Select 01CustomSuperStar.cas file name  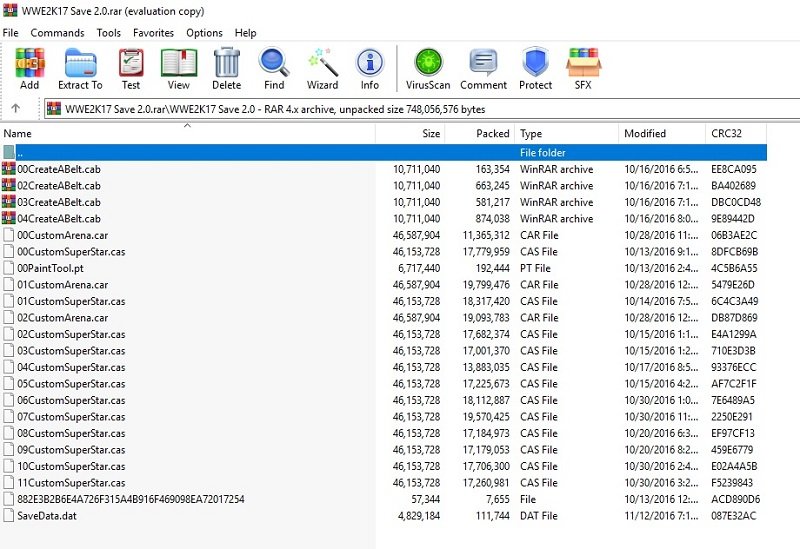(x=71, y=301)
